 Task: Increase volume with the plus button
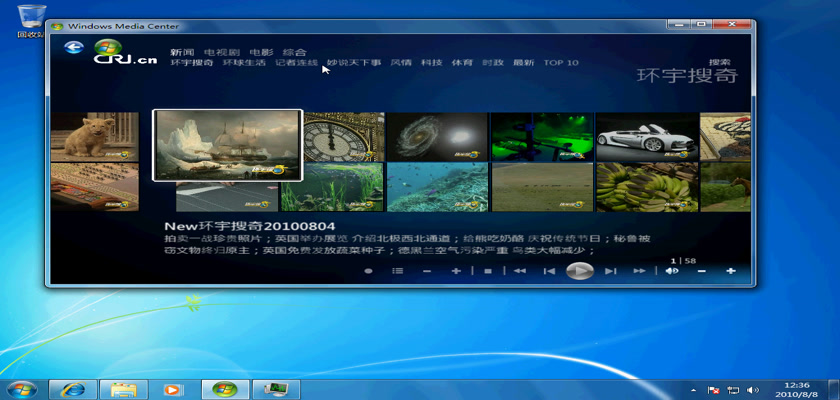[731, 271]
